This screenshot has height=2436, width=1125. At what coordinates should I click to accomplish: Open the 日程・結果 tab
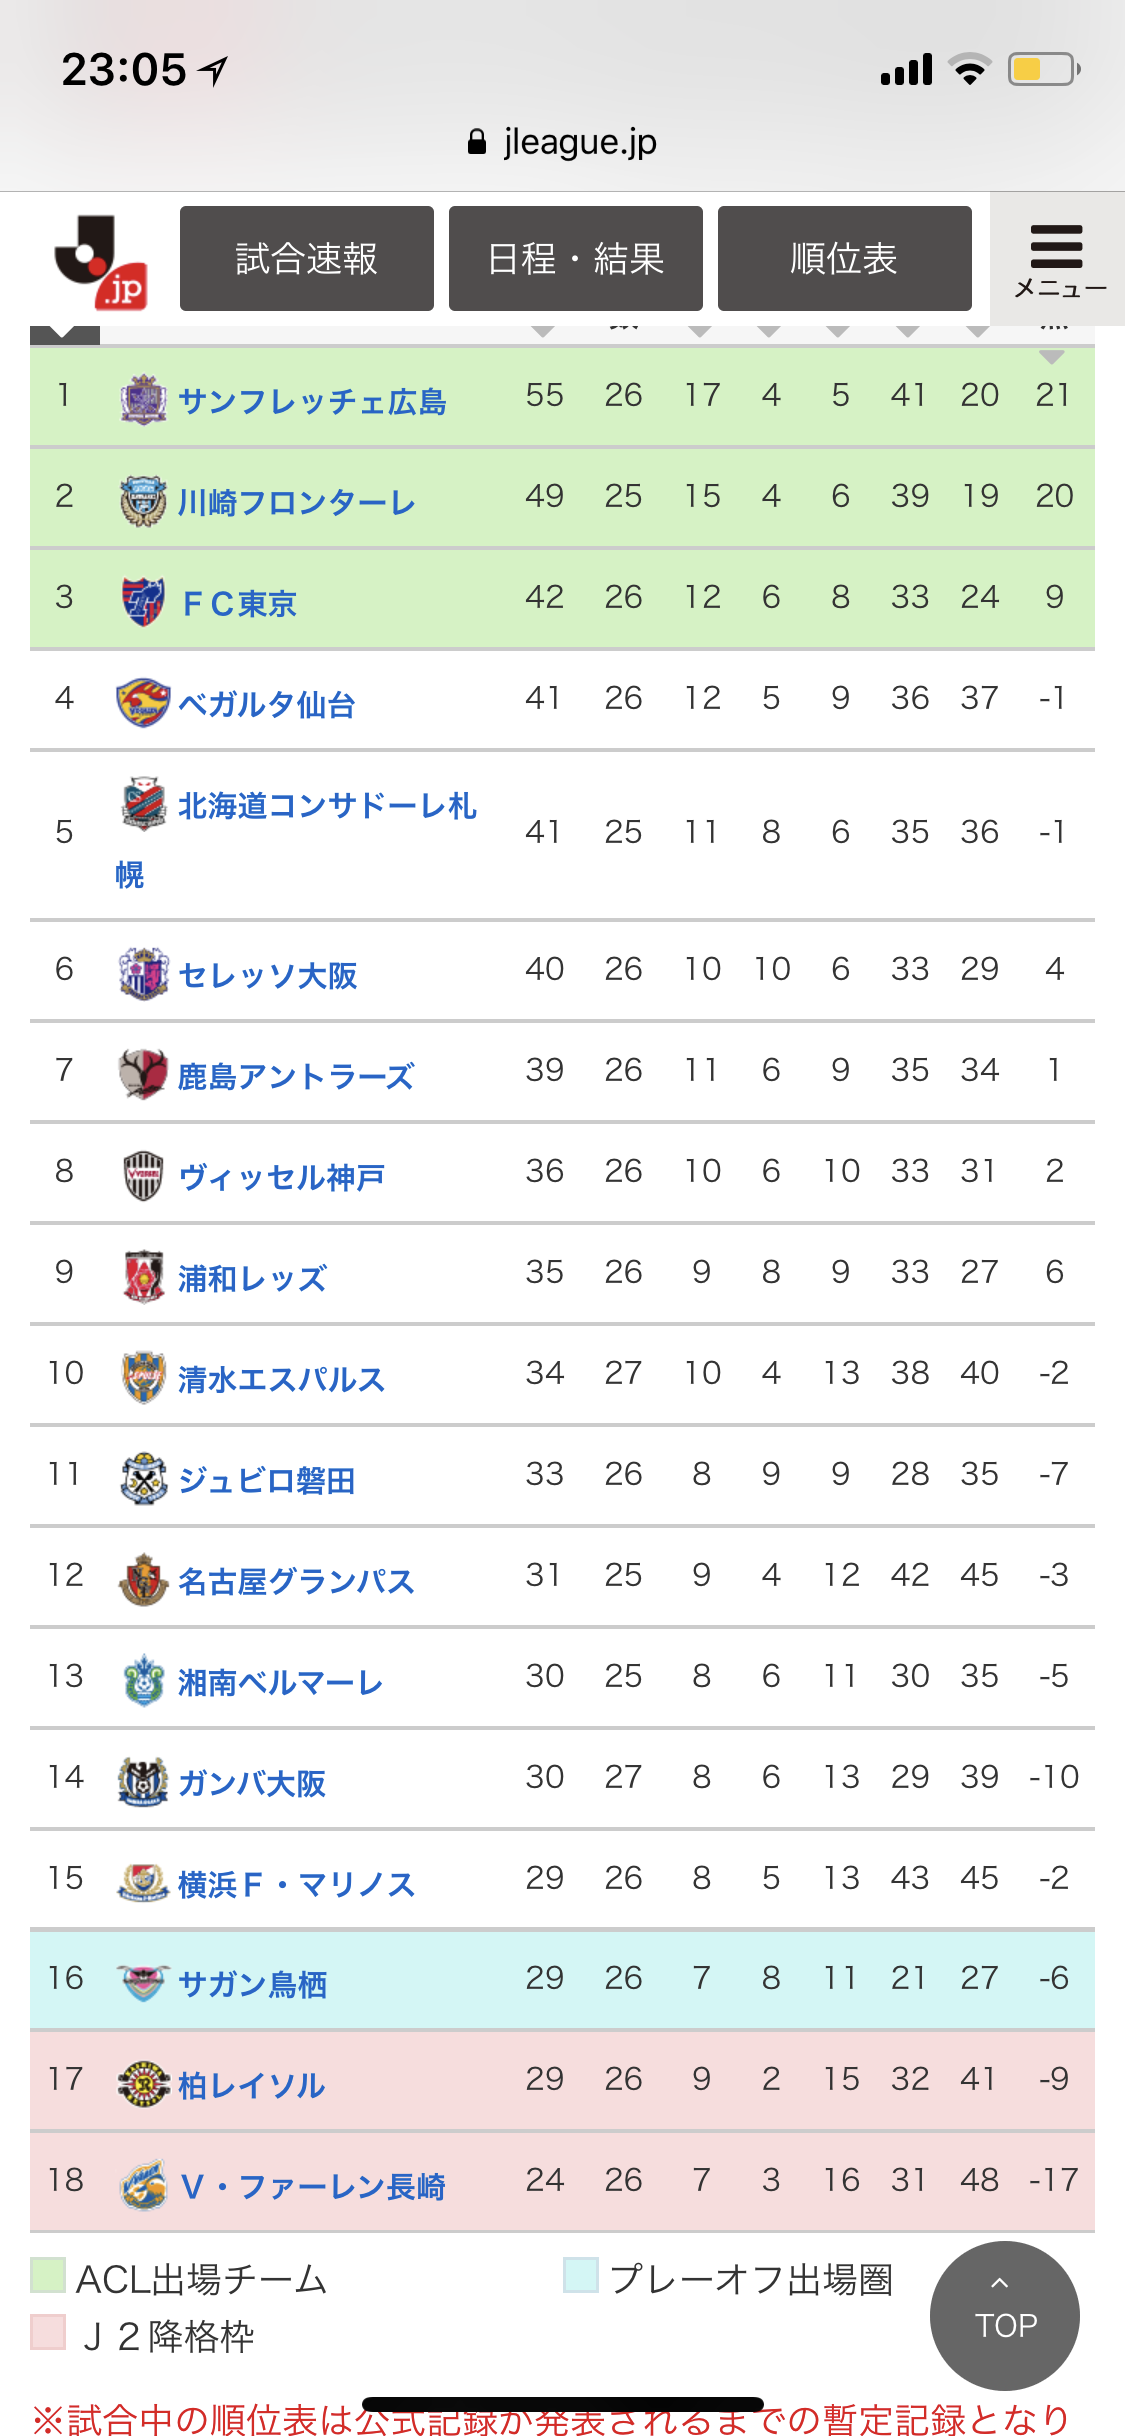(x=576, y=259)
